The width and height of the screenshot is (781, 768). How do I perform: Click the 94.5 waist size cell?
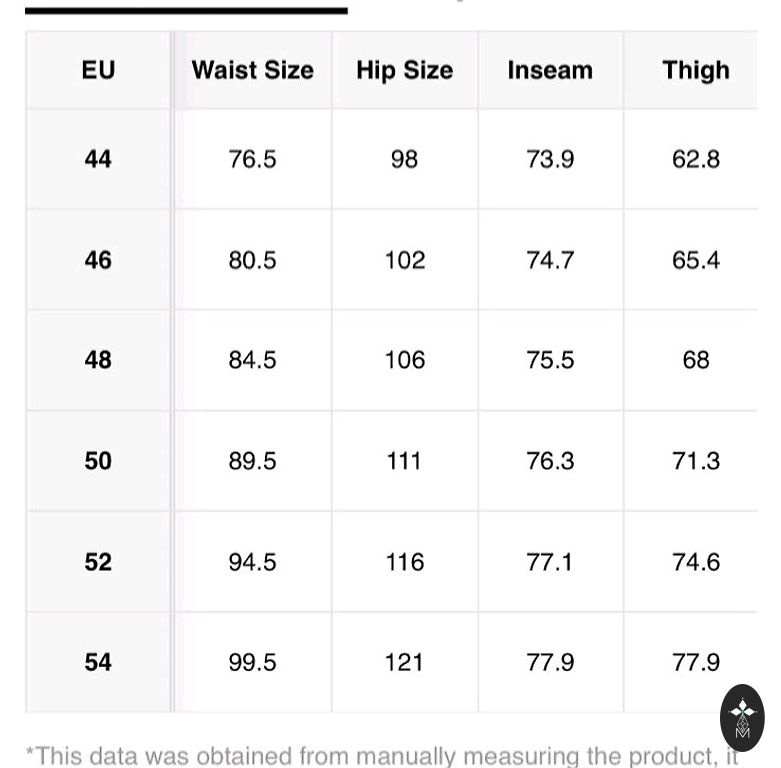[252, 562]
